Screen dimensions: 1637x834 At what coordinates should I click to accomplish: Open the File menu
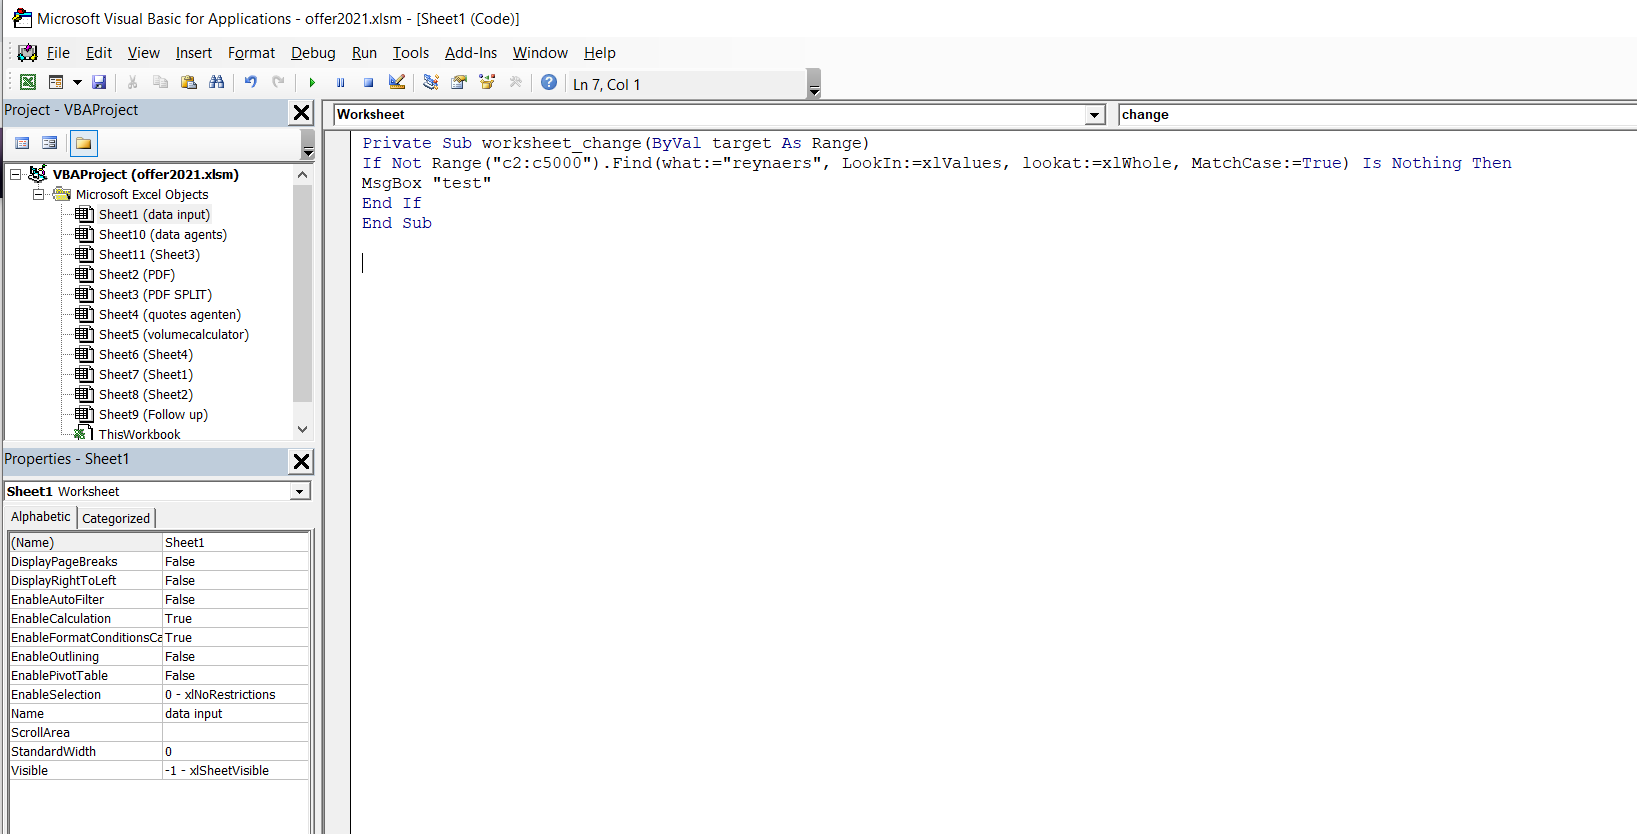click(x=58, y=53)
